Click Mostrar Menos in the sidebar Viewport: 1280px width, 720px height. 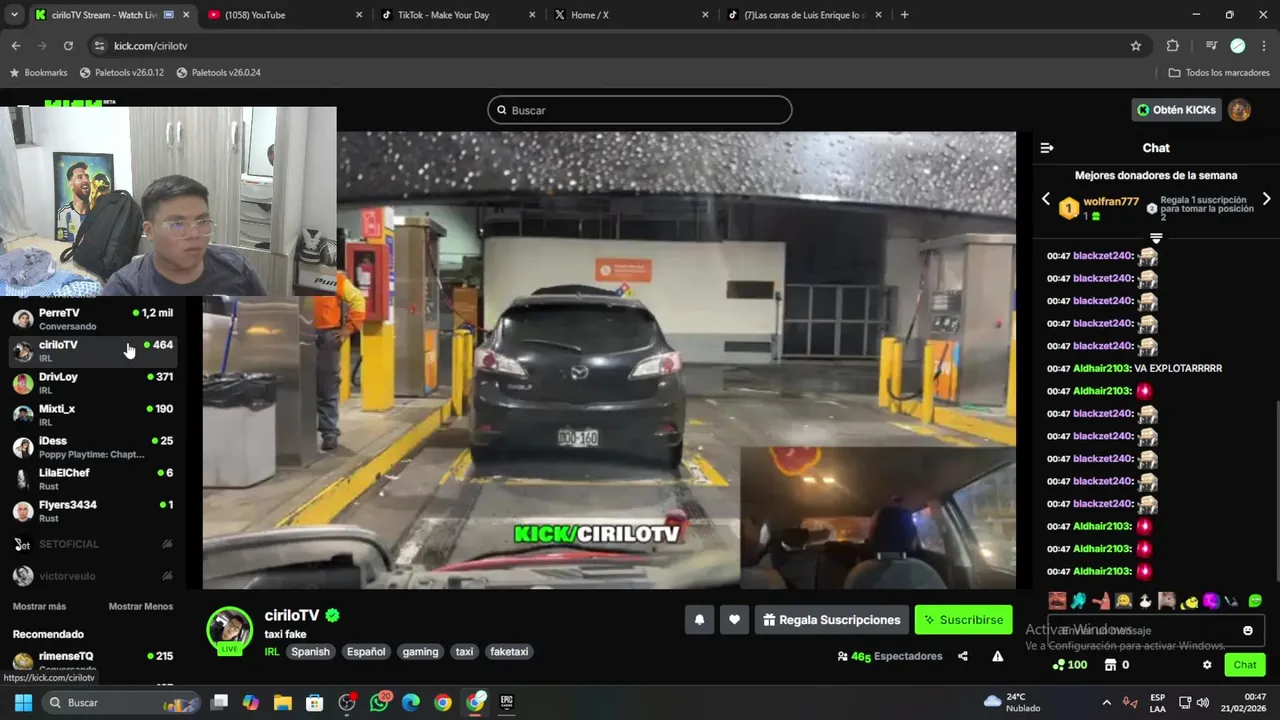(141, 606)
